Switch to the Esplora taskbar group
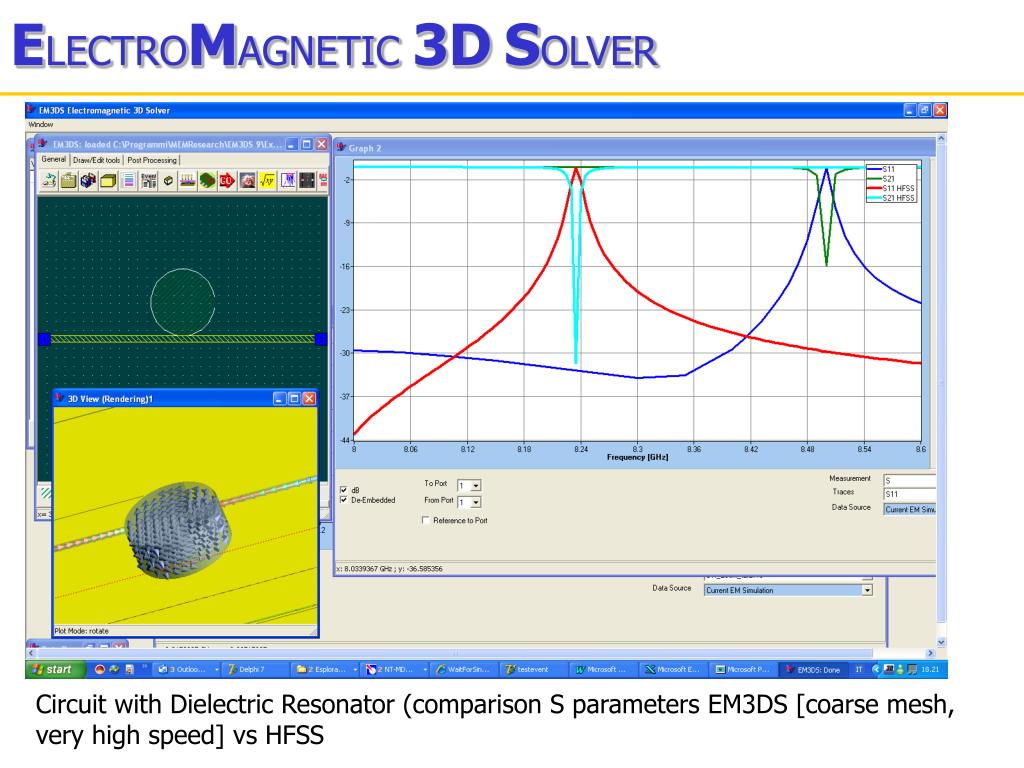The width and height of the screenshot is (1024, 768). click(x=326, y=669)
